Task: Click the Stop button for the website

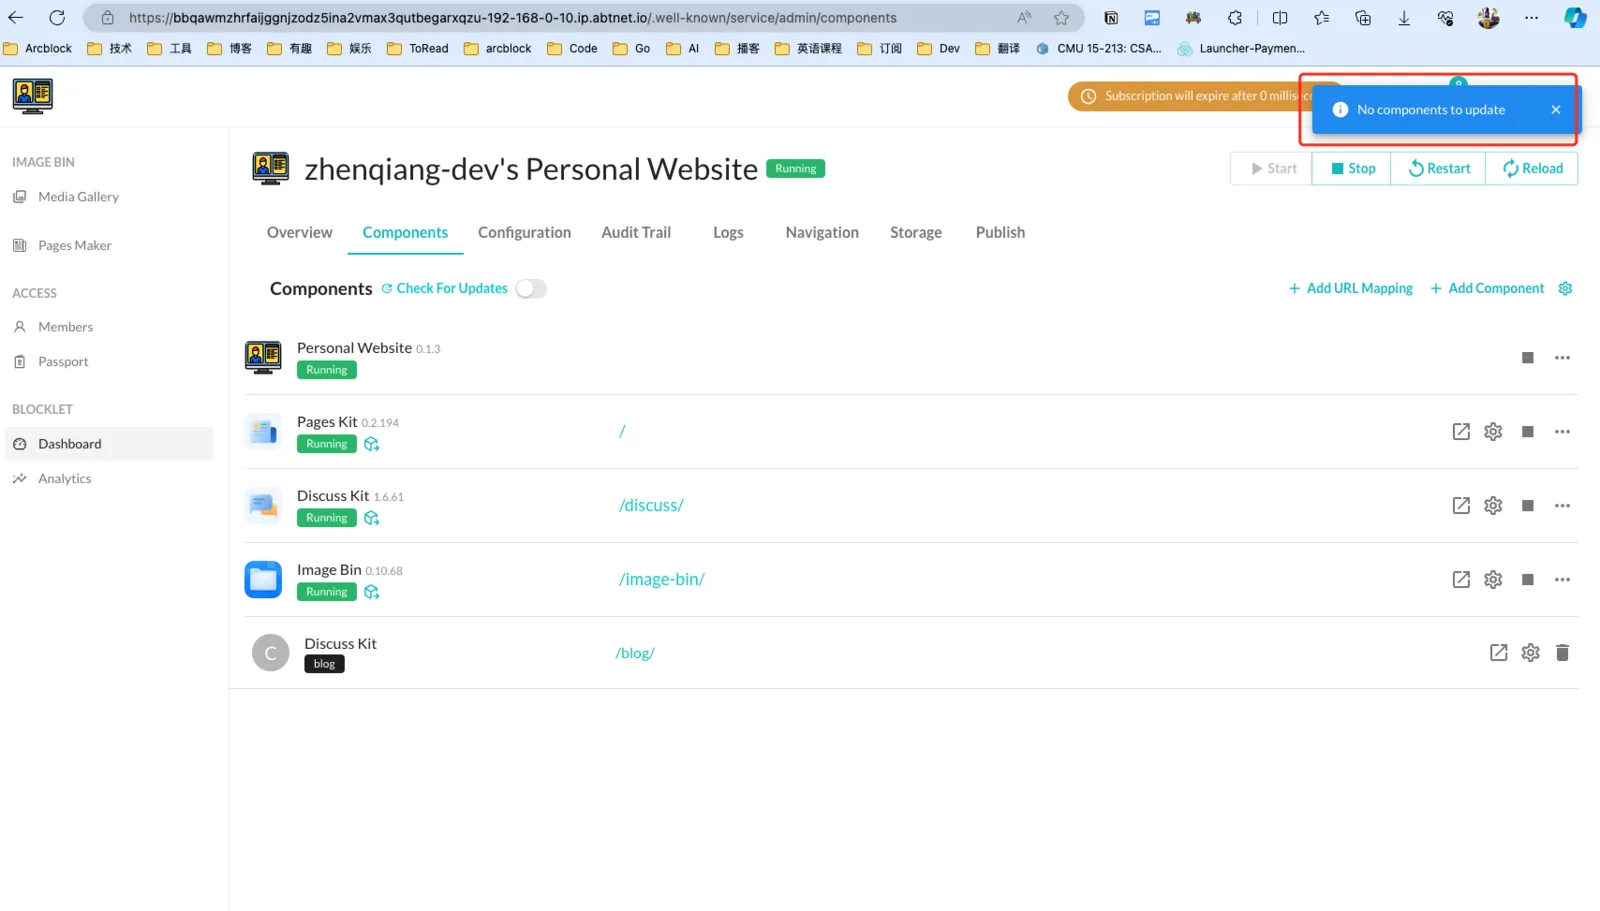Action: [1352, 169]
